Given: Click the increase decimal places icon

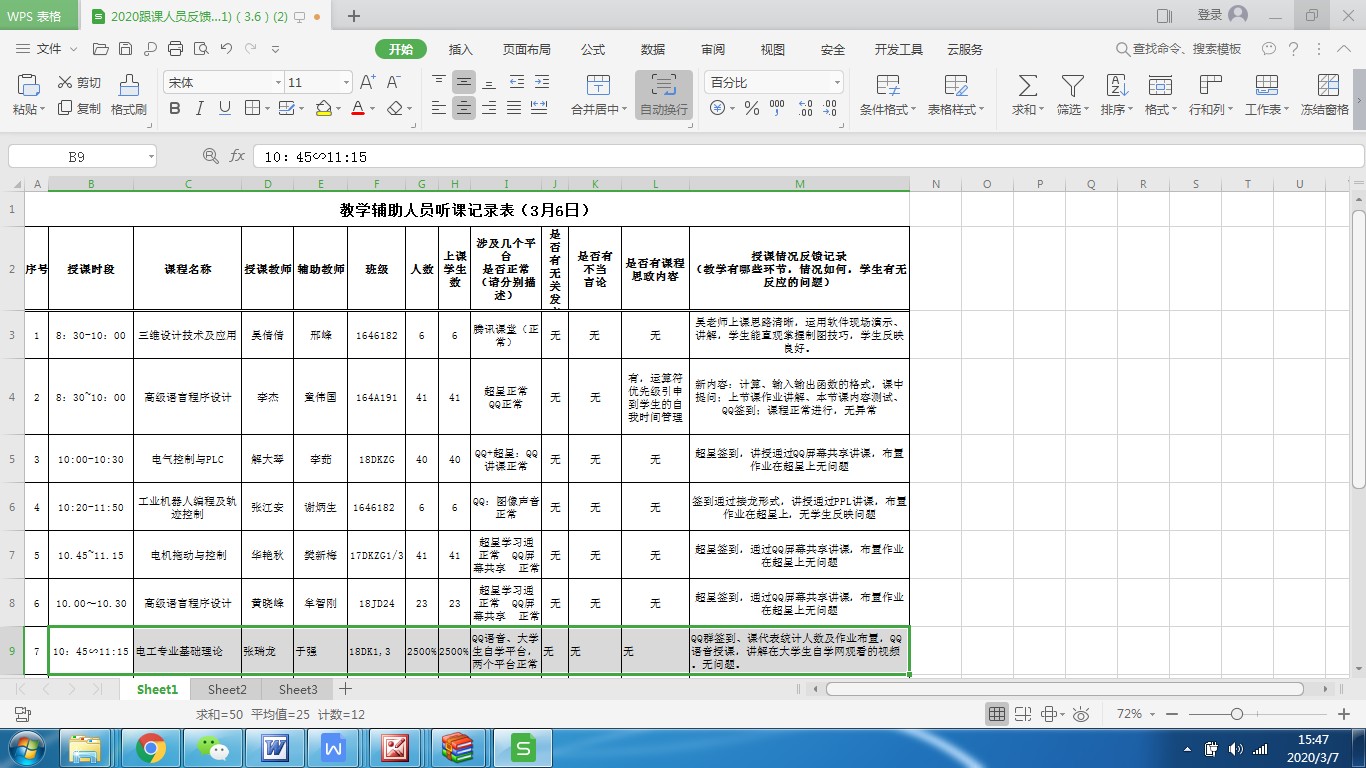Looking at the screenshot, I should point(803,108).
